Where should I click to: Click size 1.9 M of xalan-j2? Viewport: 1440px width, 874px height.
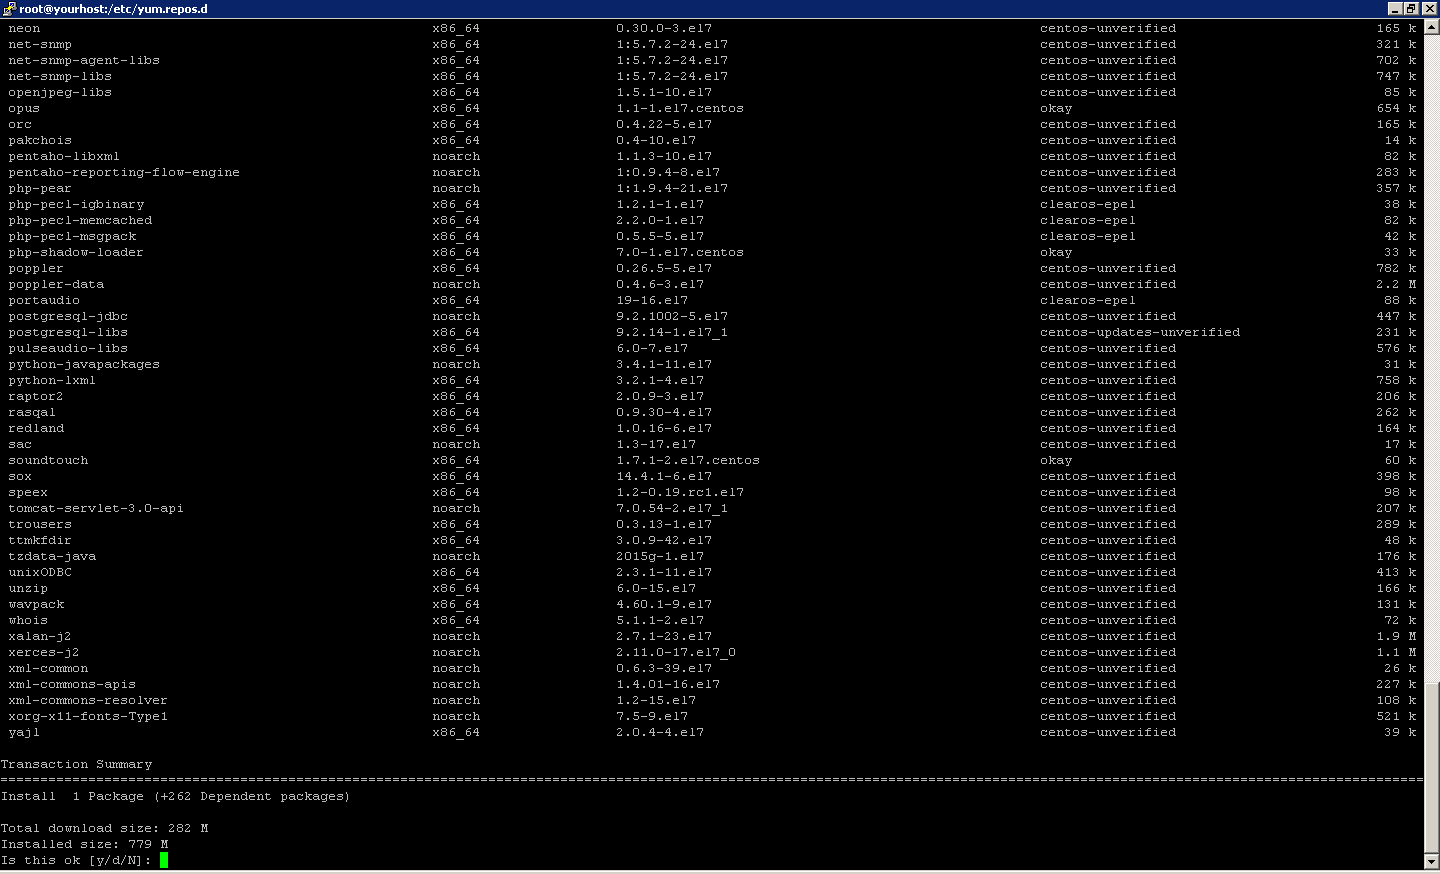pos(1396,636)
